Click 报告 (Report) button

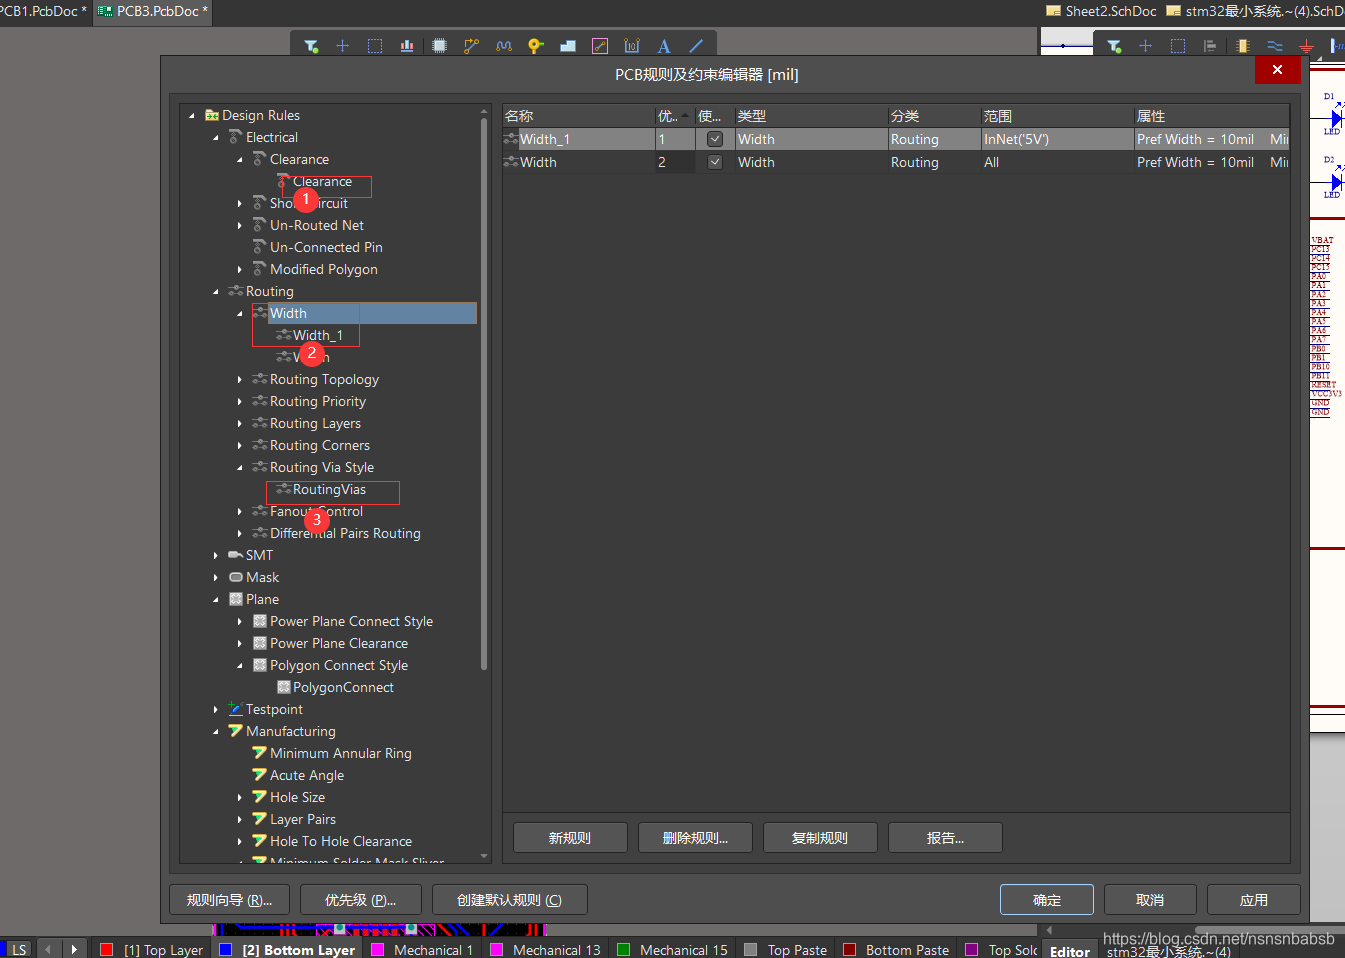click(x=945, y=838)
